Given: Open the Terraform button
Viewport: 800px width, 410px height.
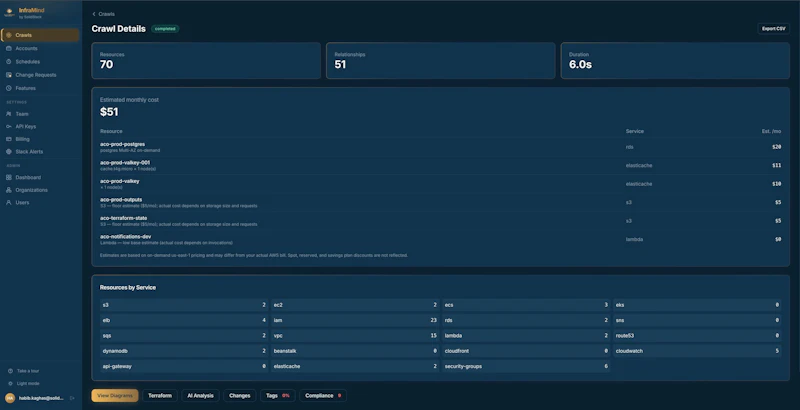Looking at the screenshot, I should pos(160,396).
